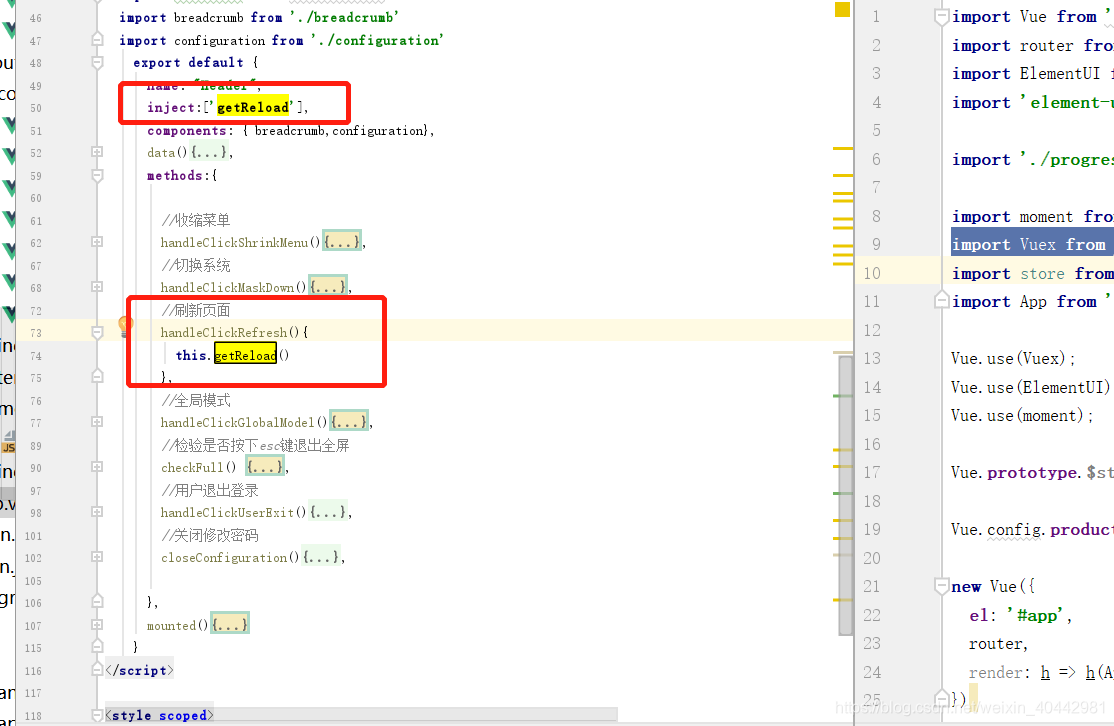Click the 'components' property name
The width and height of the screenshot is (1114, 726).
click(186, 130)
